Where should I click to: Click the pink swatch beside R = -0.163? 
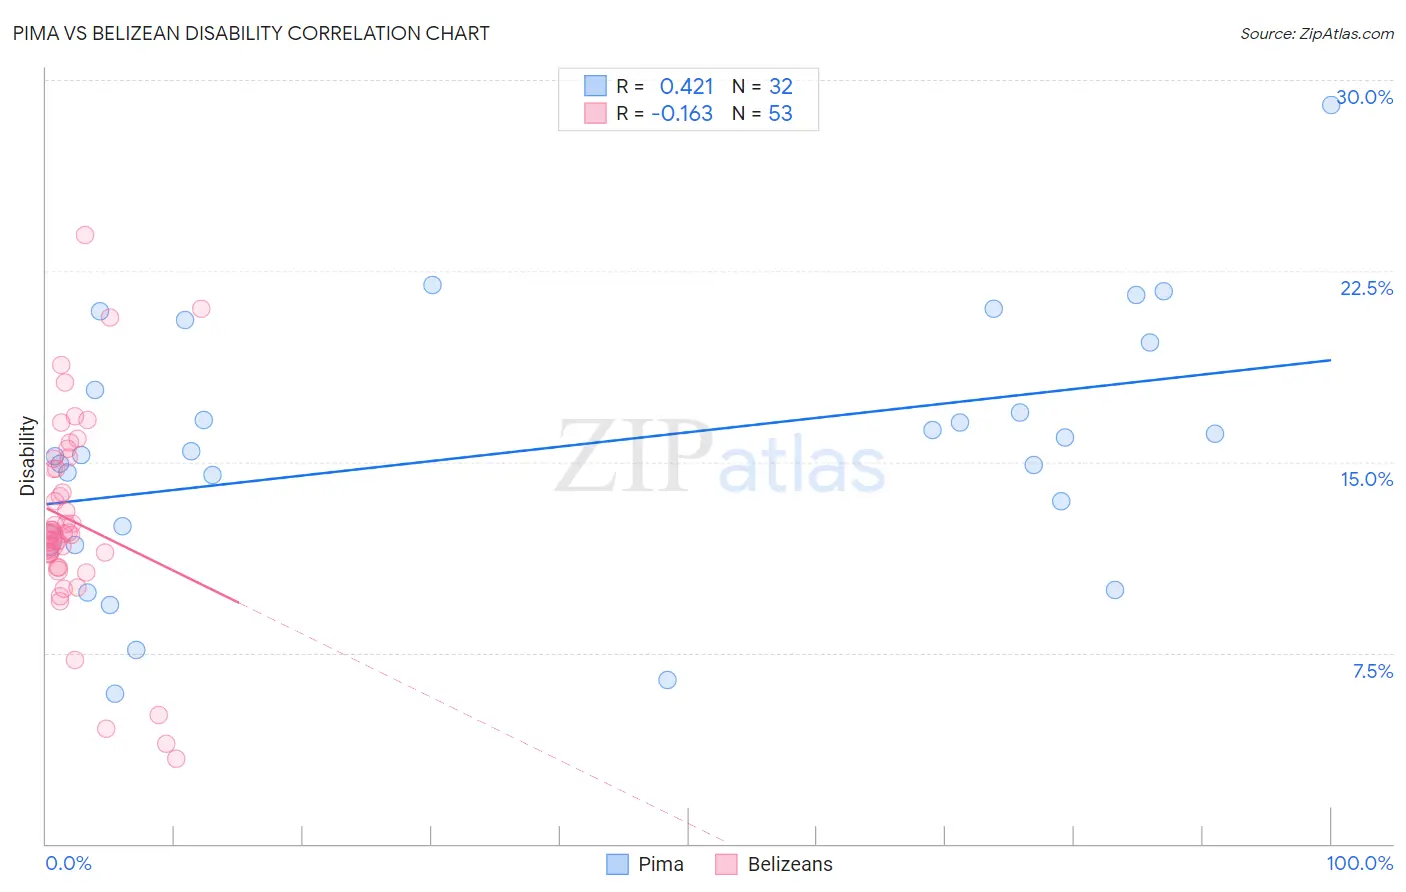[x=595, y=113]
